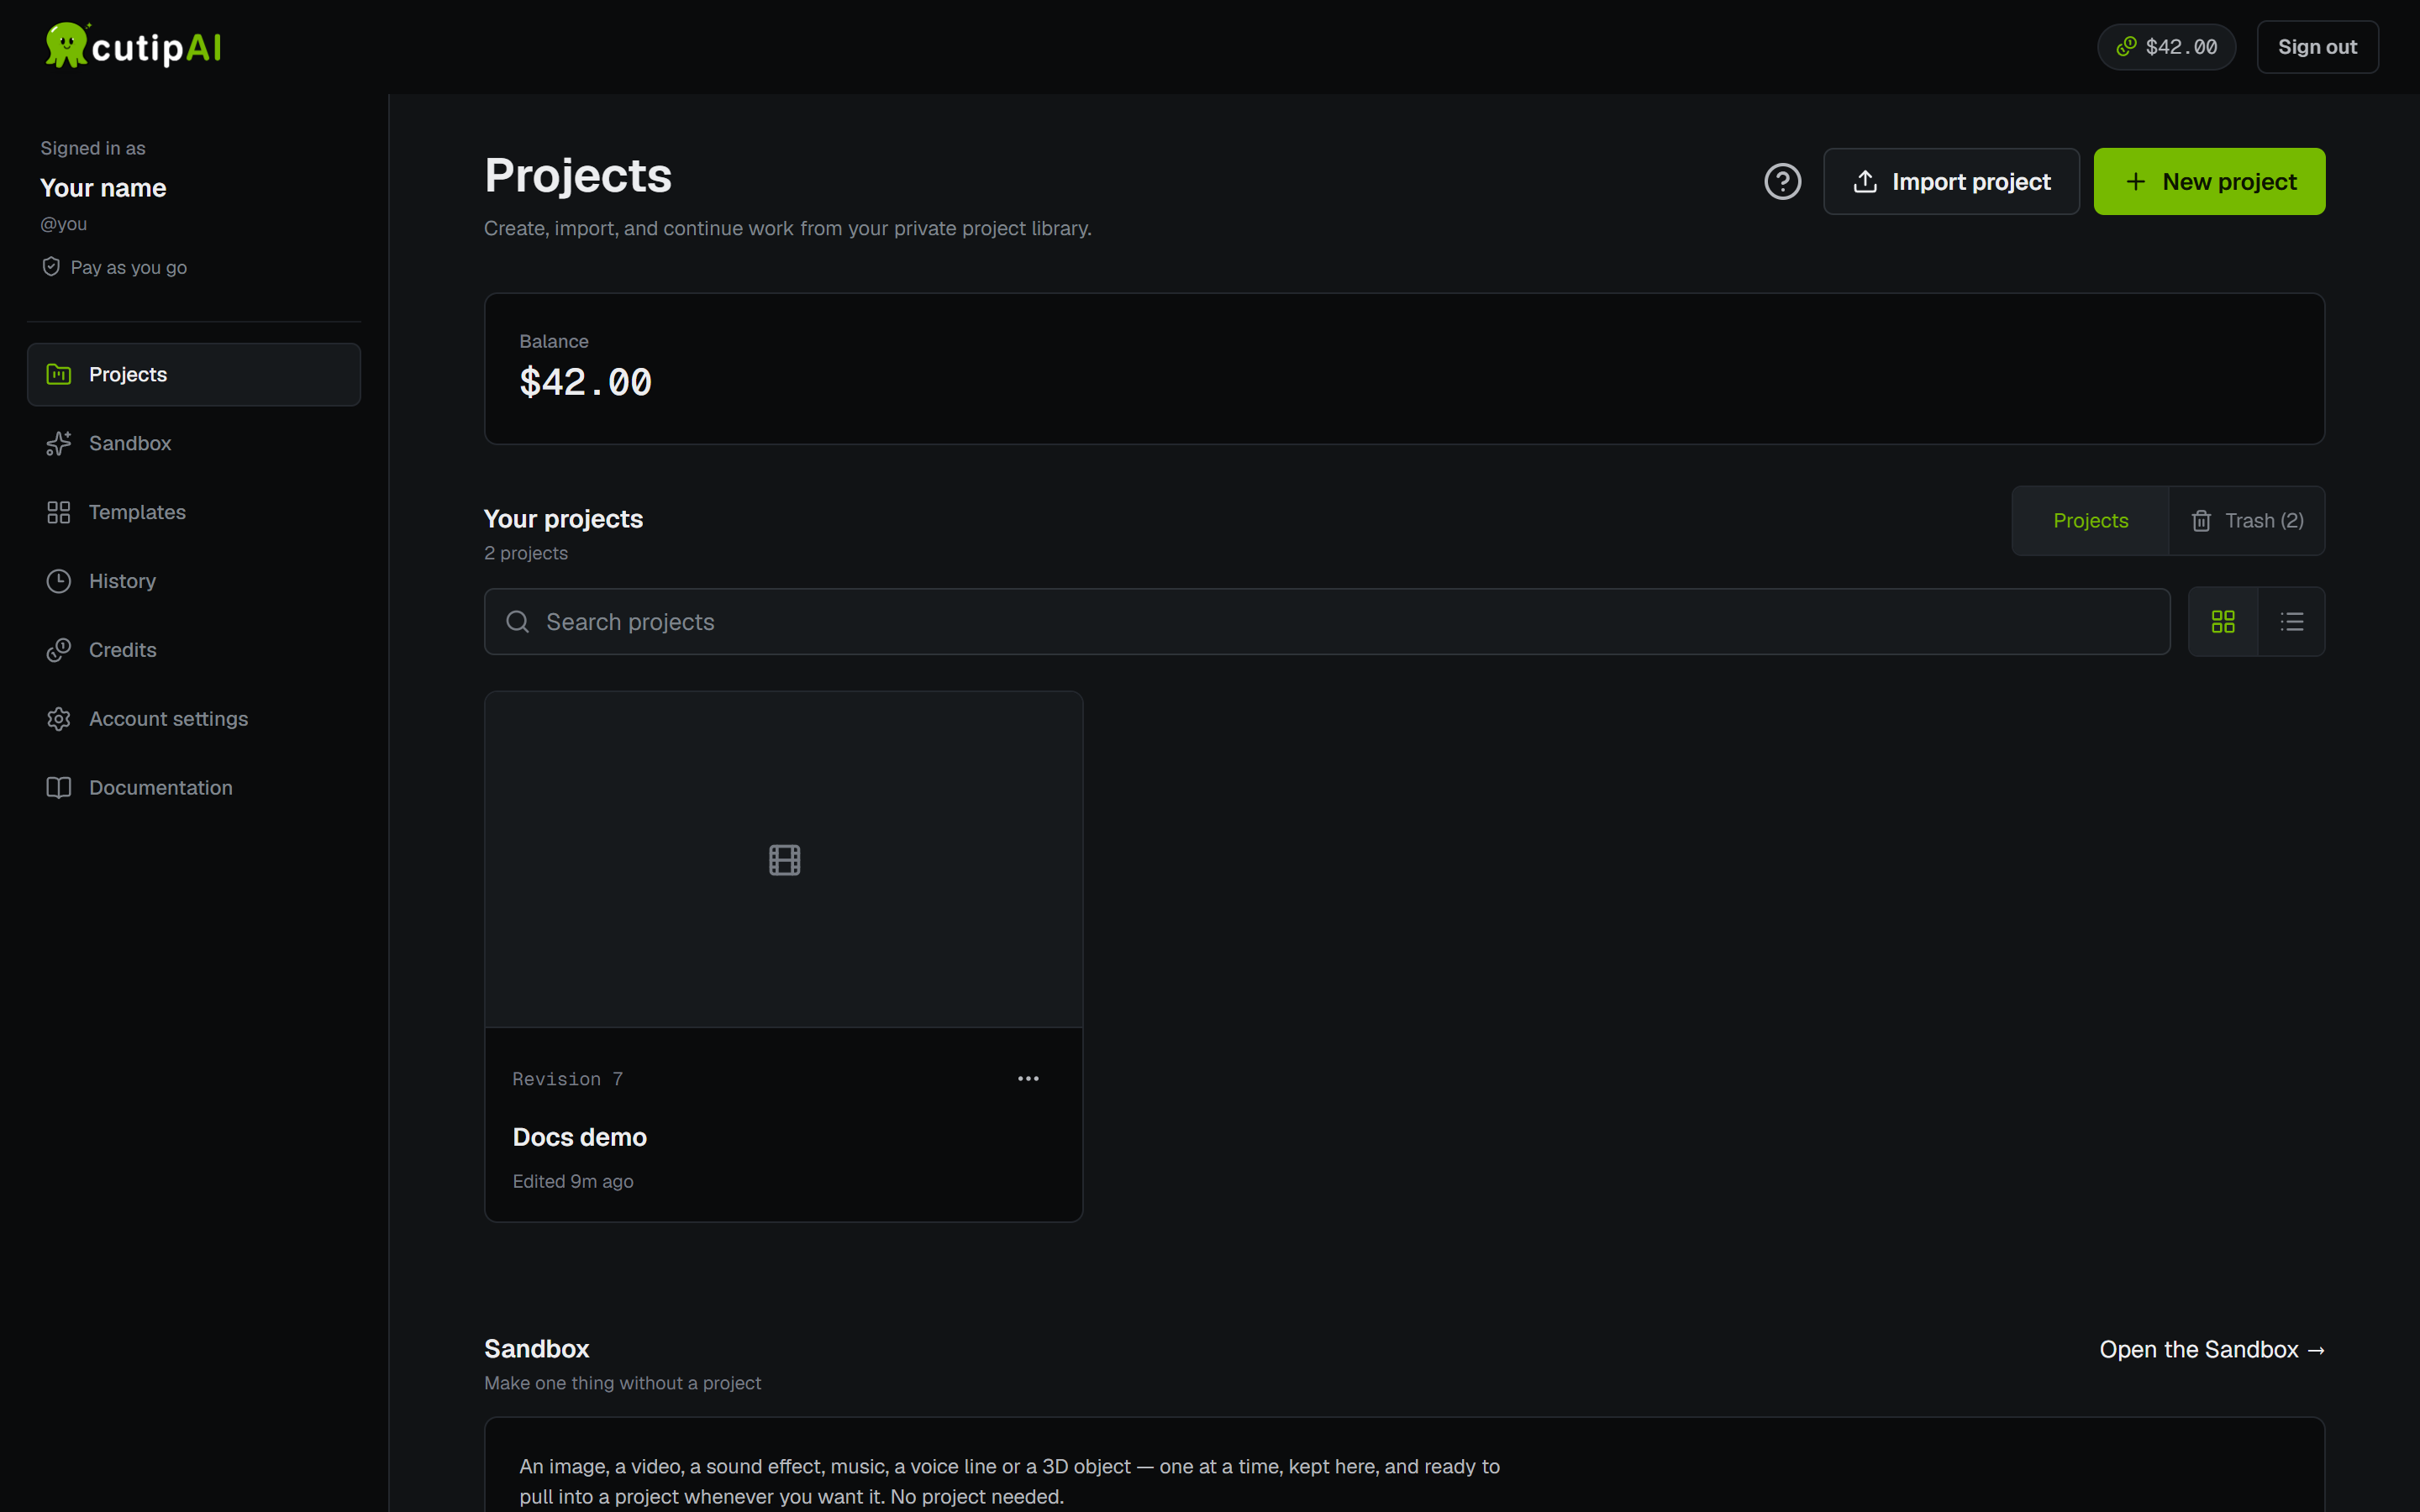Image resolution: width=2420 pixels, height=1512 pixels.
Task: Select the Projects tab under Your projects
Action: point(2090,521)
